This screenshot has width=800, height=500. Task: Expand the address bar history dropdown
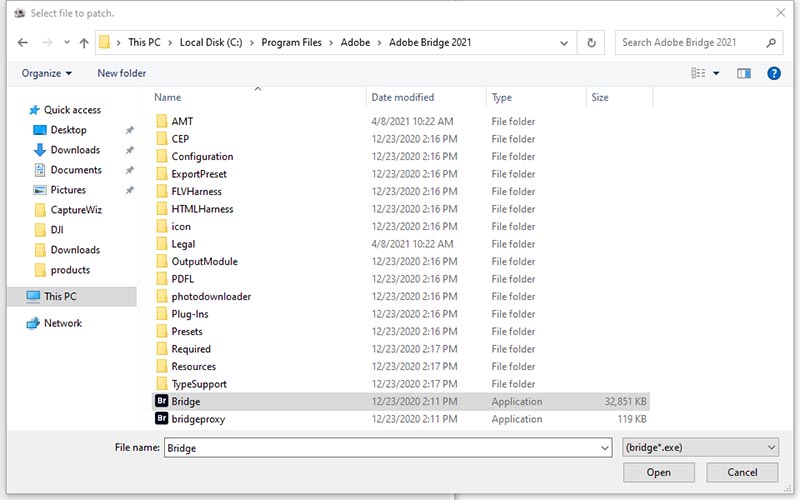[564, 43]
